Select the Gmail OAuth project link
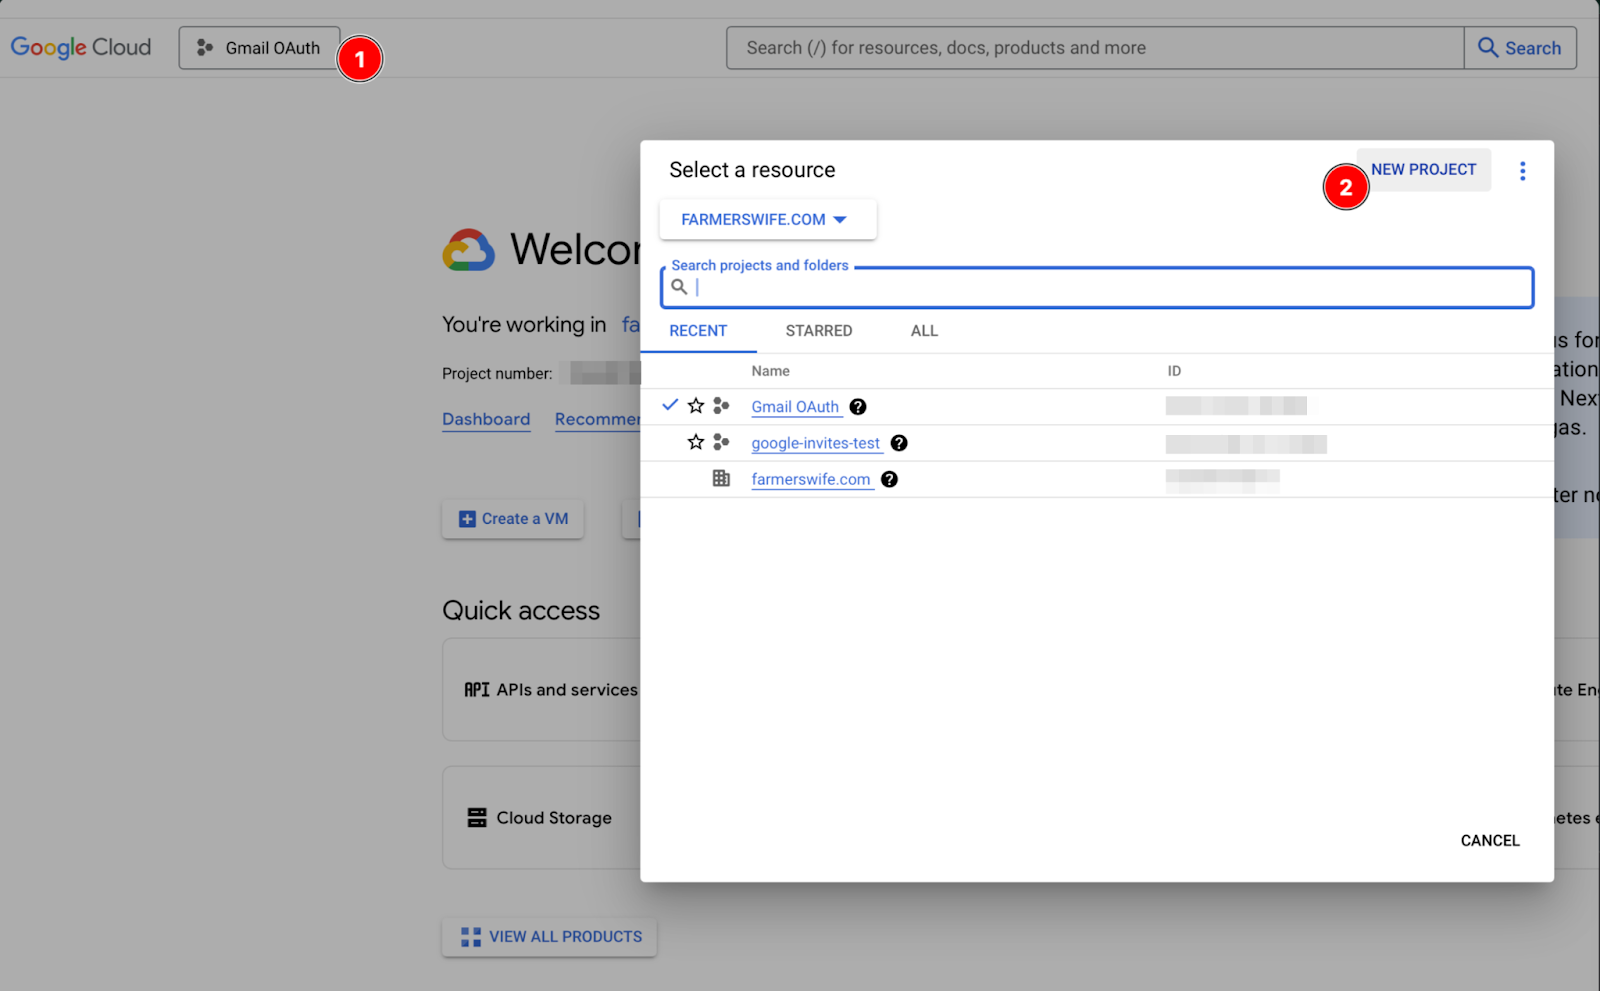Screen dimensions: 1600x991 click(x=795, y=407)
